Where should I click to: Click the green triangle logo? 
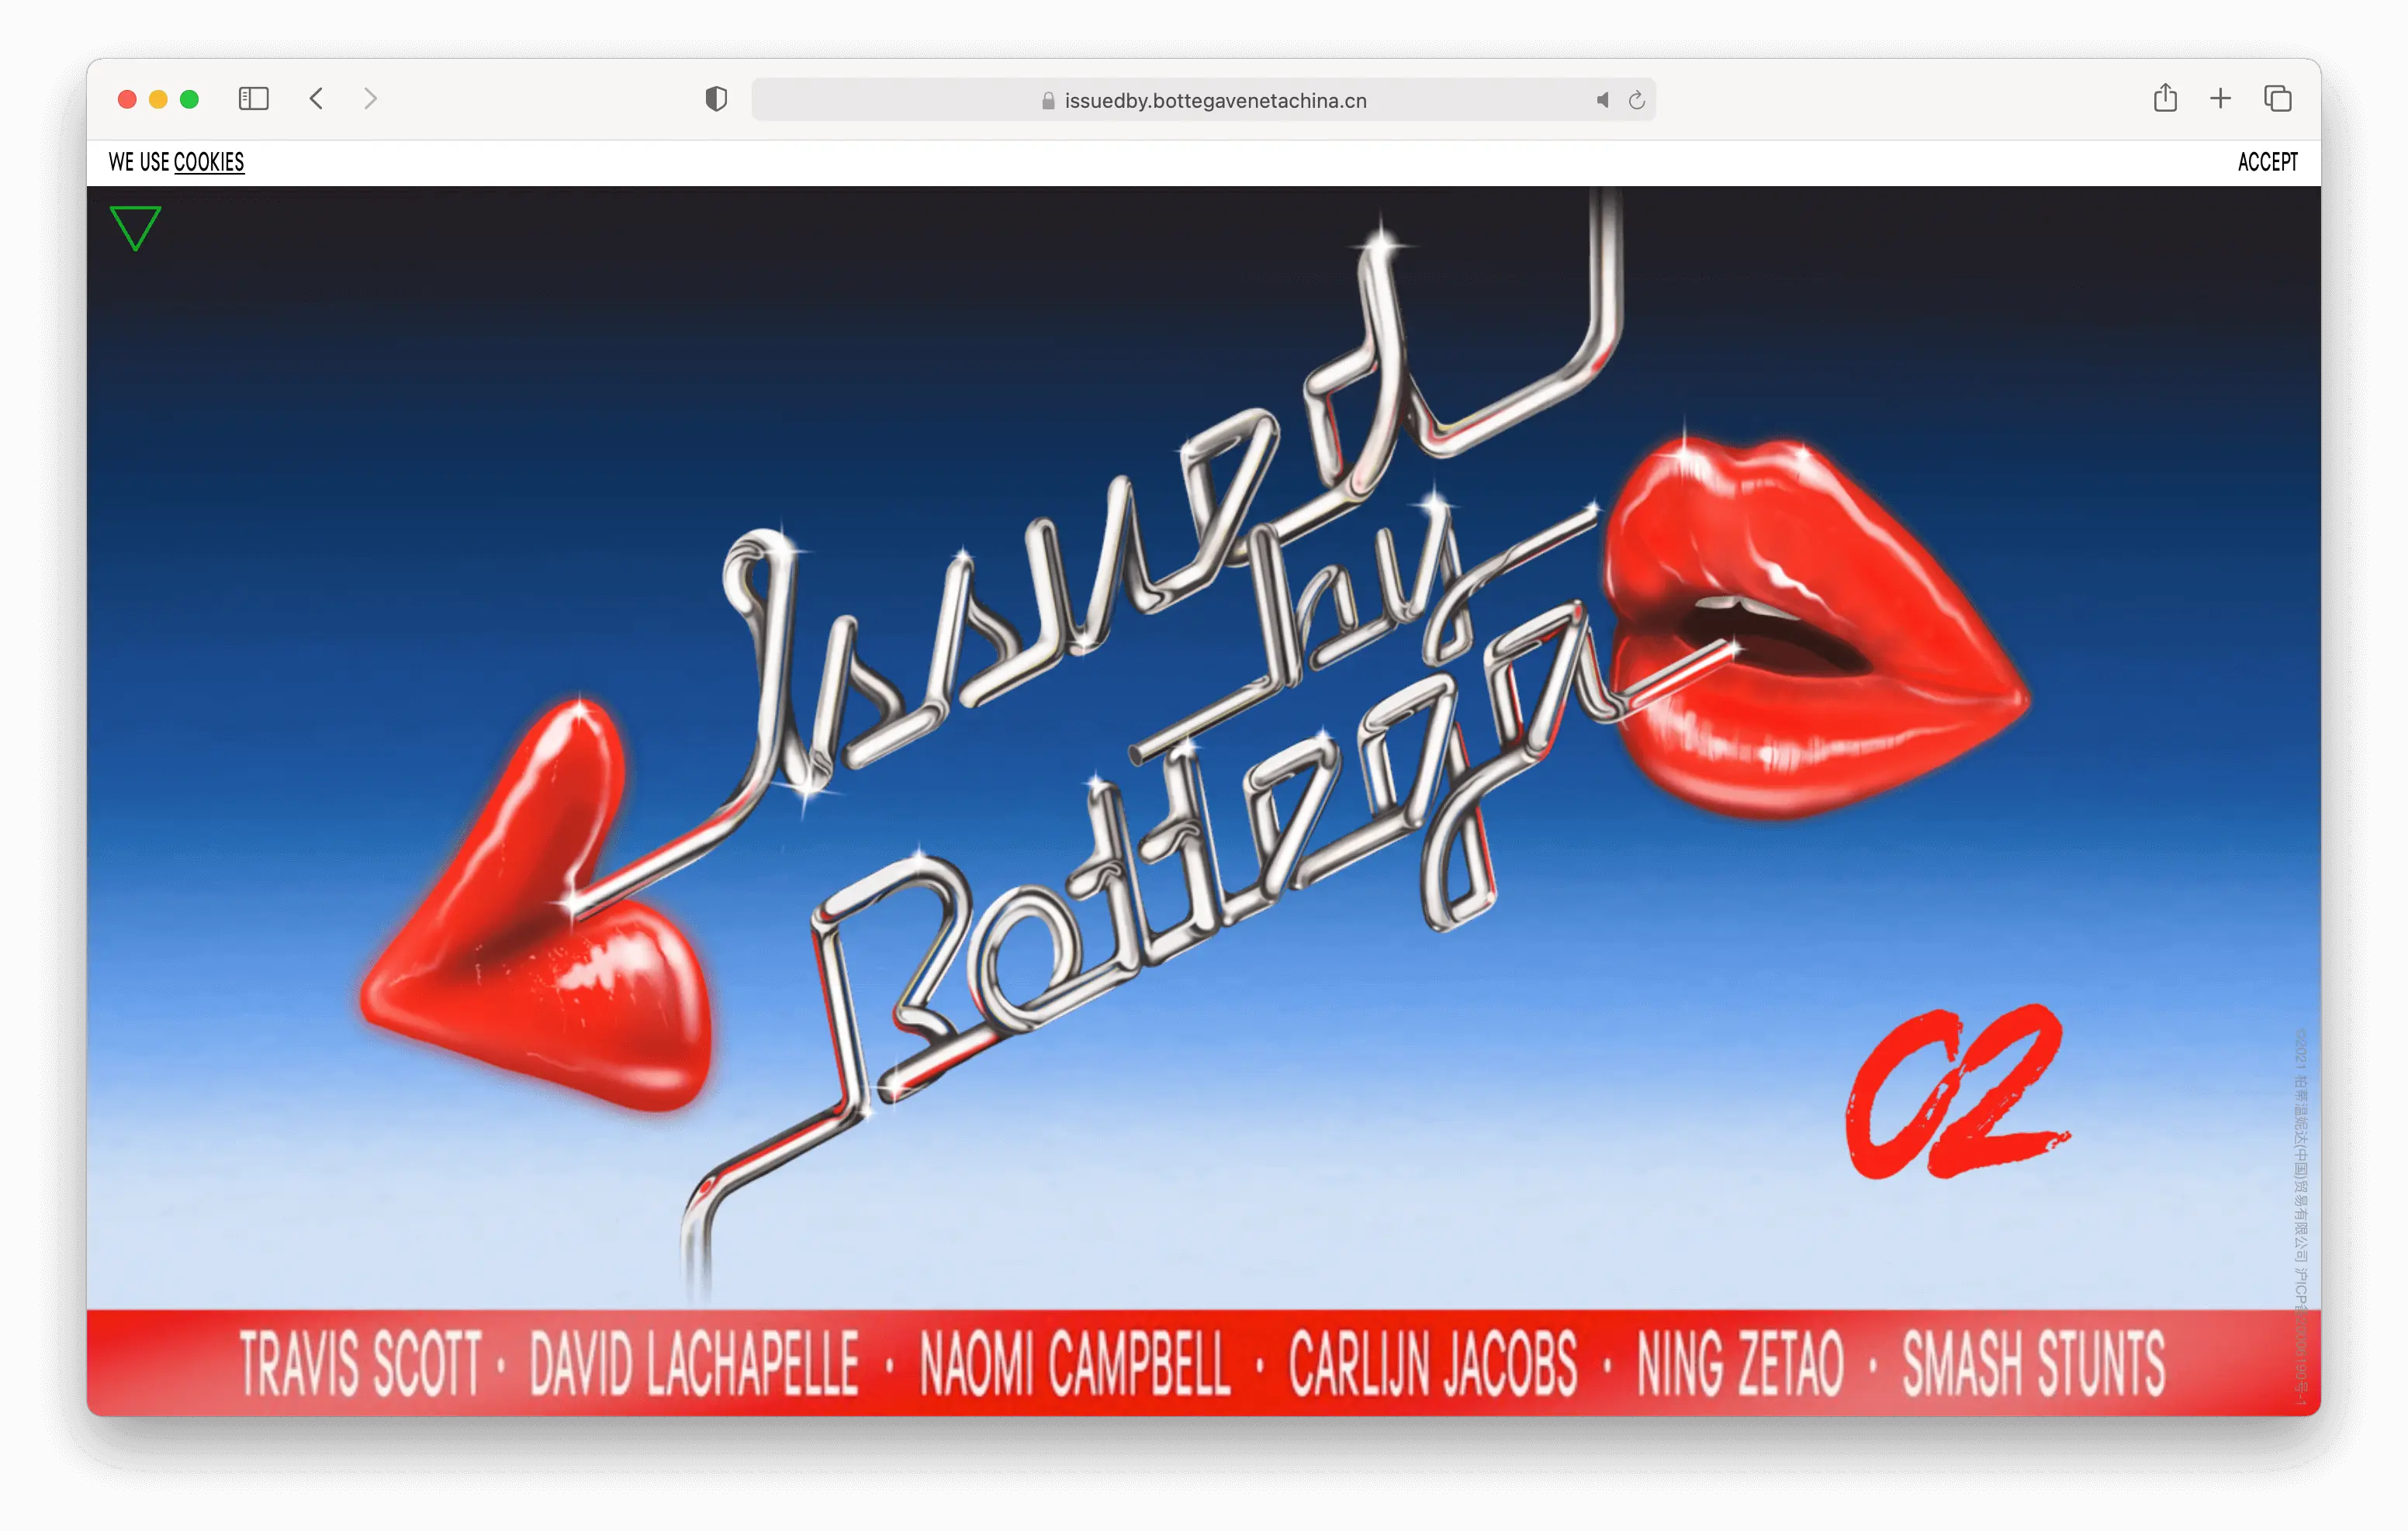[x=135, y=226]
